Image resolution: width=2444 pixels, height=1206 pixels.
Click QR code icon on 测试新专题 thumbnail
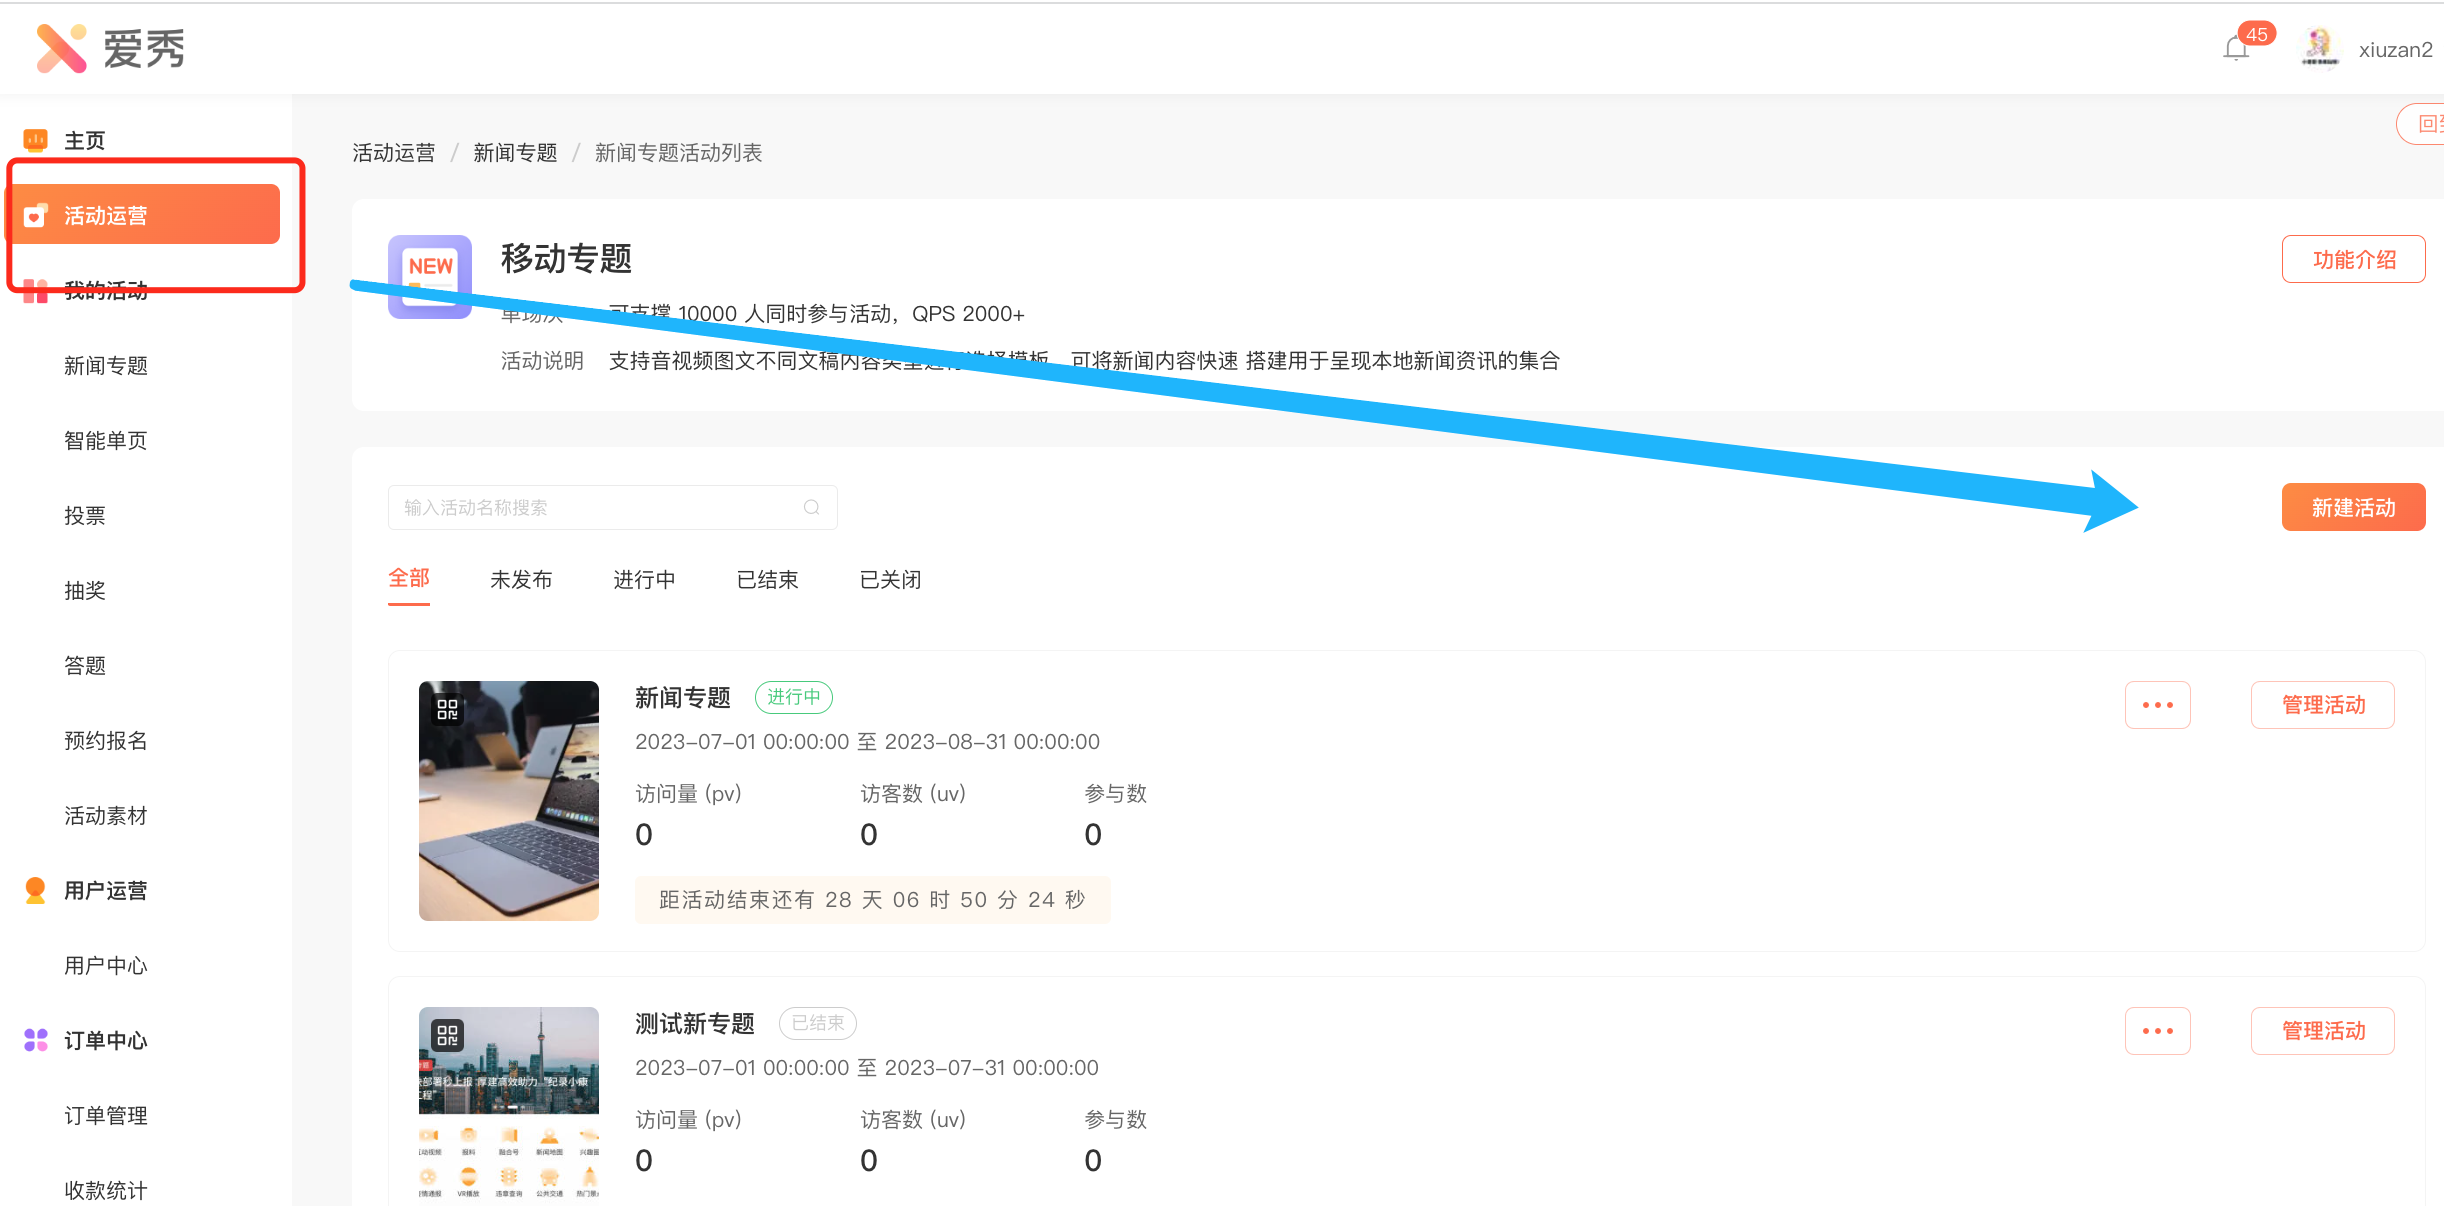click(x=447, y=1034)
